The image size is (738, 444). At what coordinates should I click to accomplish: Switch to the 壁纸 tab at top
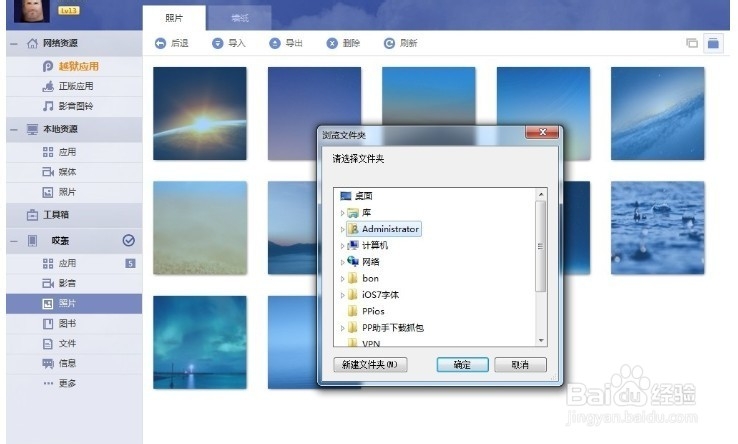coord(240,18)
